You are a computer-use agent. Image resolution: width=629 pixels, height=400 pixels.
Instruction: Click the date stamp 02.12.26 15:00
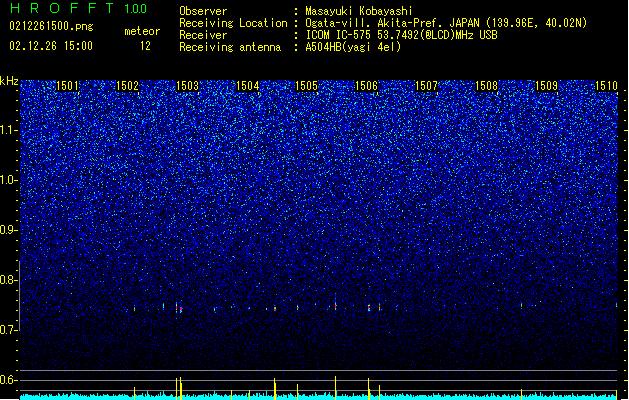[x=51, y=46]
